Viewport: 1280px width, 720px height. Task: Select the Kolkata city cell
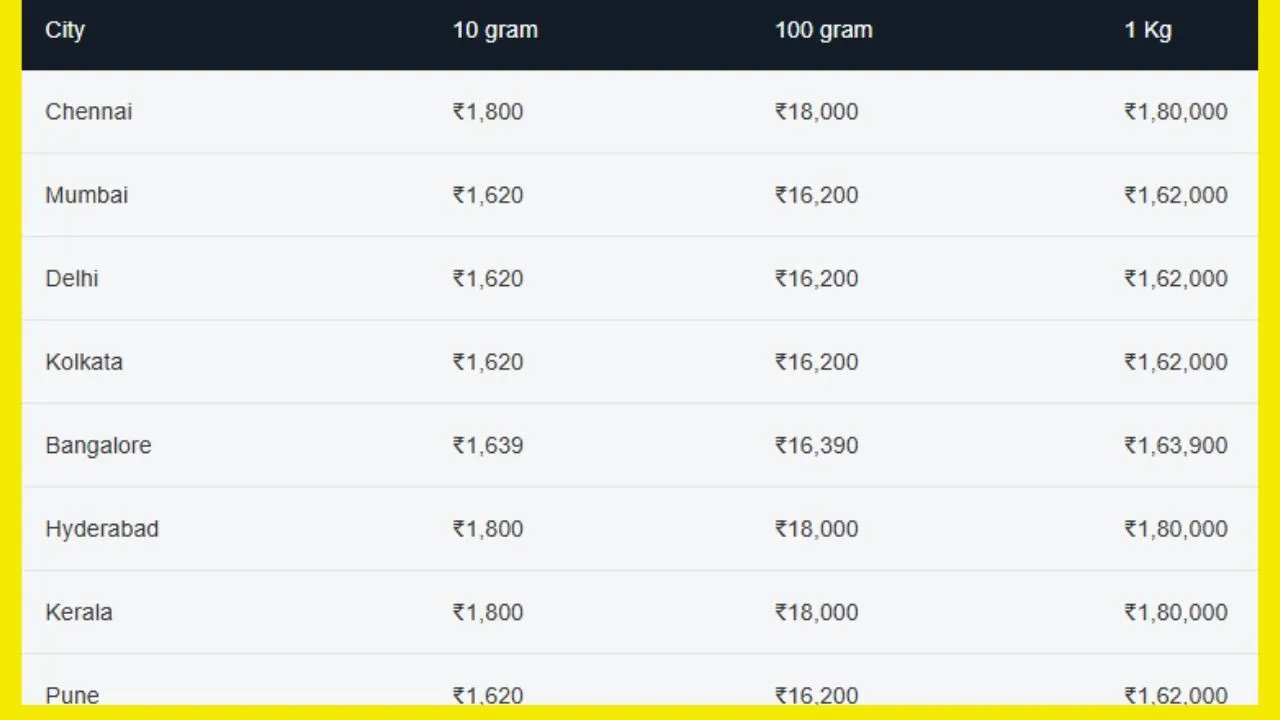coord(84,362)
